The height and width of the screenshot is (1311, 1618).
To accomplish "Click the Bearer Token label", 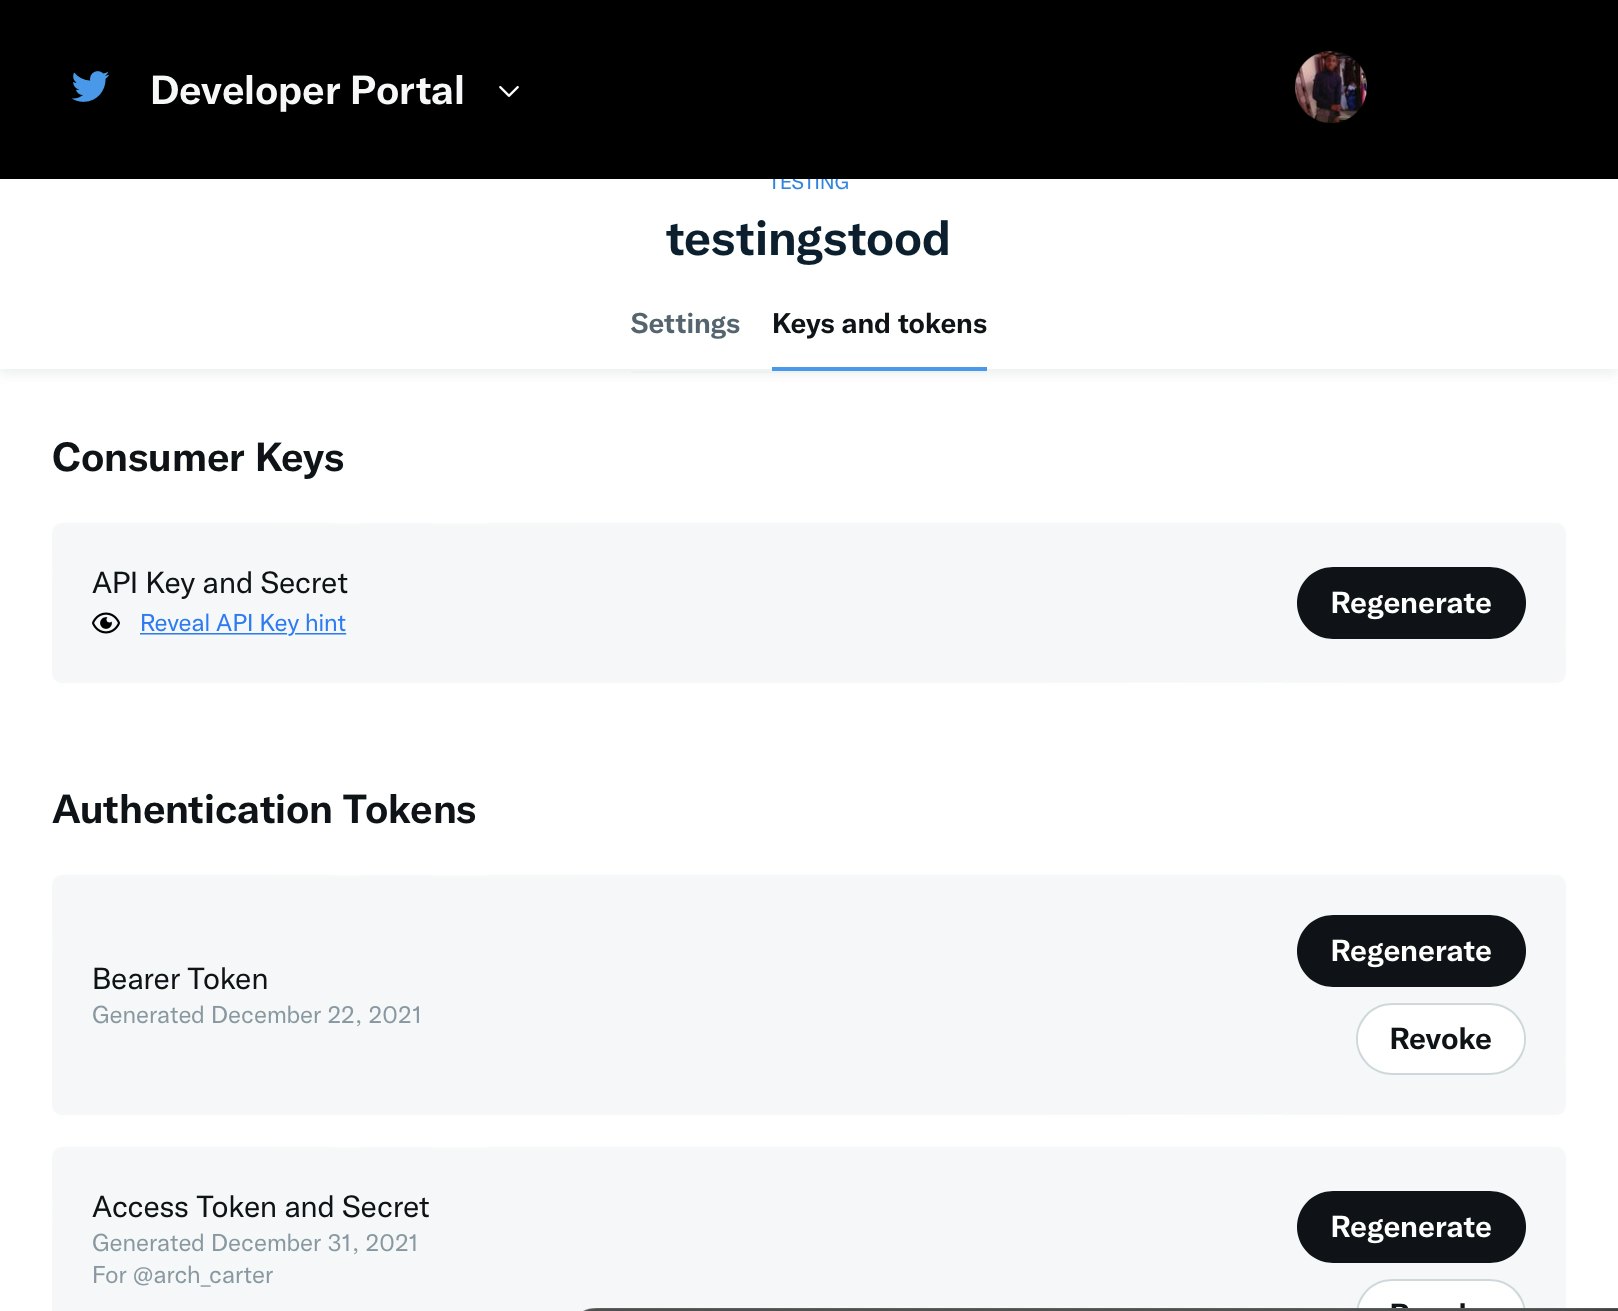I will pos(180,979).
